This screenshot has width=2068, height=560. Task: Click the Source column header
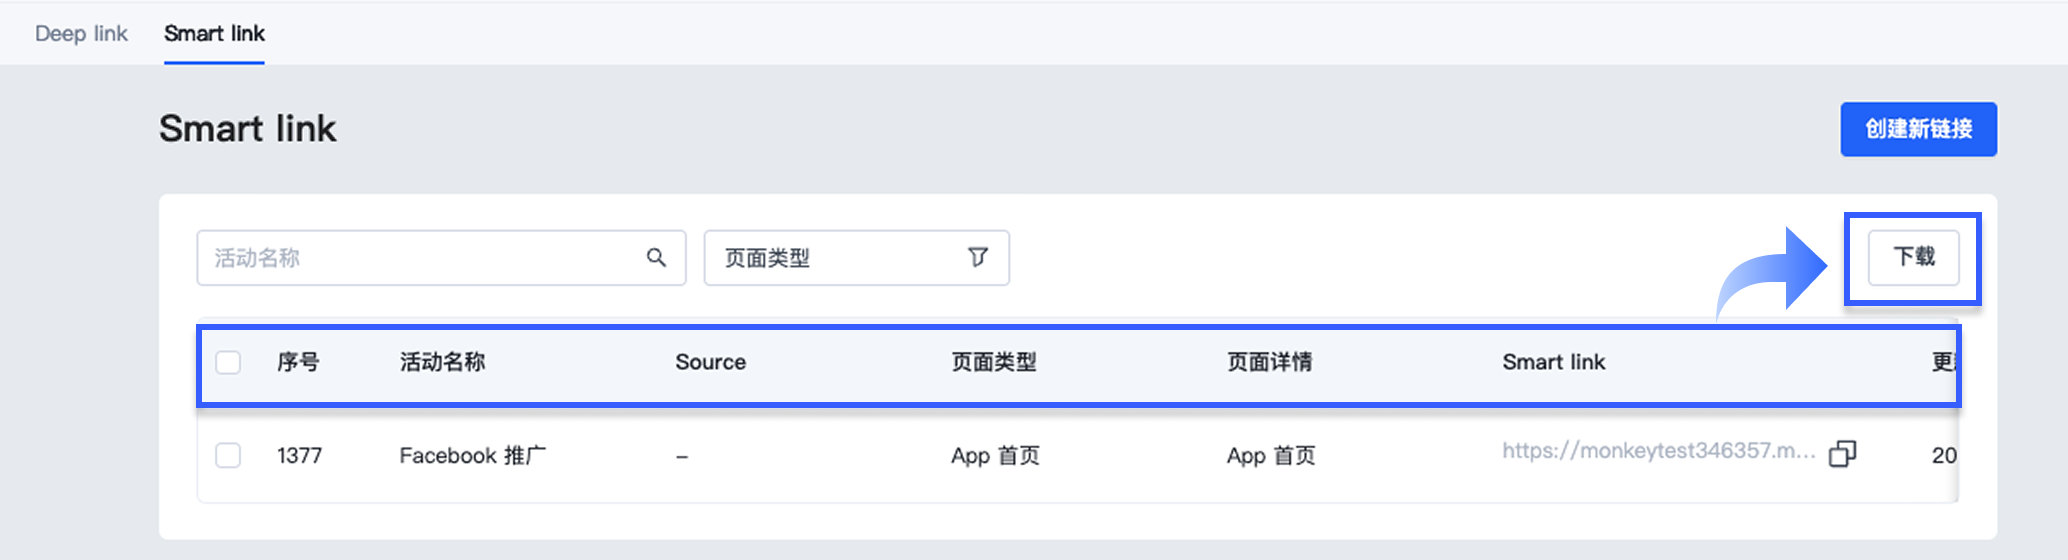click(710, 362)
